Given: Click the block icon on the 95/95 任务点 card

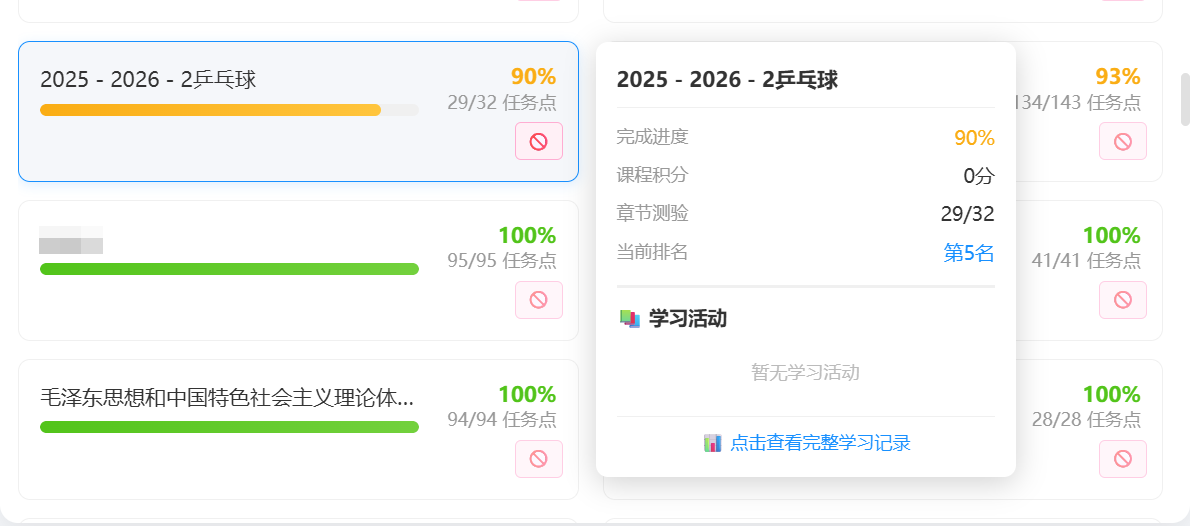Looking at the screenshot, I should coord(539,300).
